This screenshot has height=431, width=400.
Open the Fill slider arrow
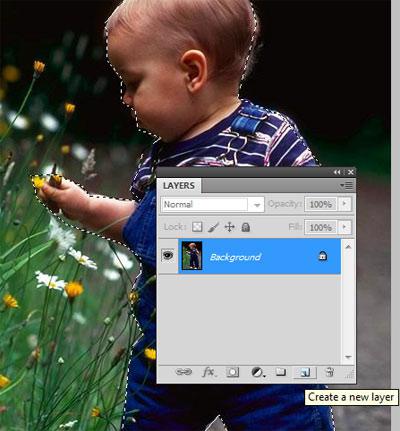point(345,227)
